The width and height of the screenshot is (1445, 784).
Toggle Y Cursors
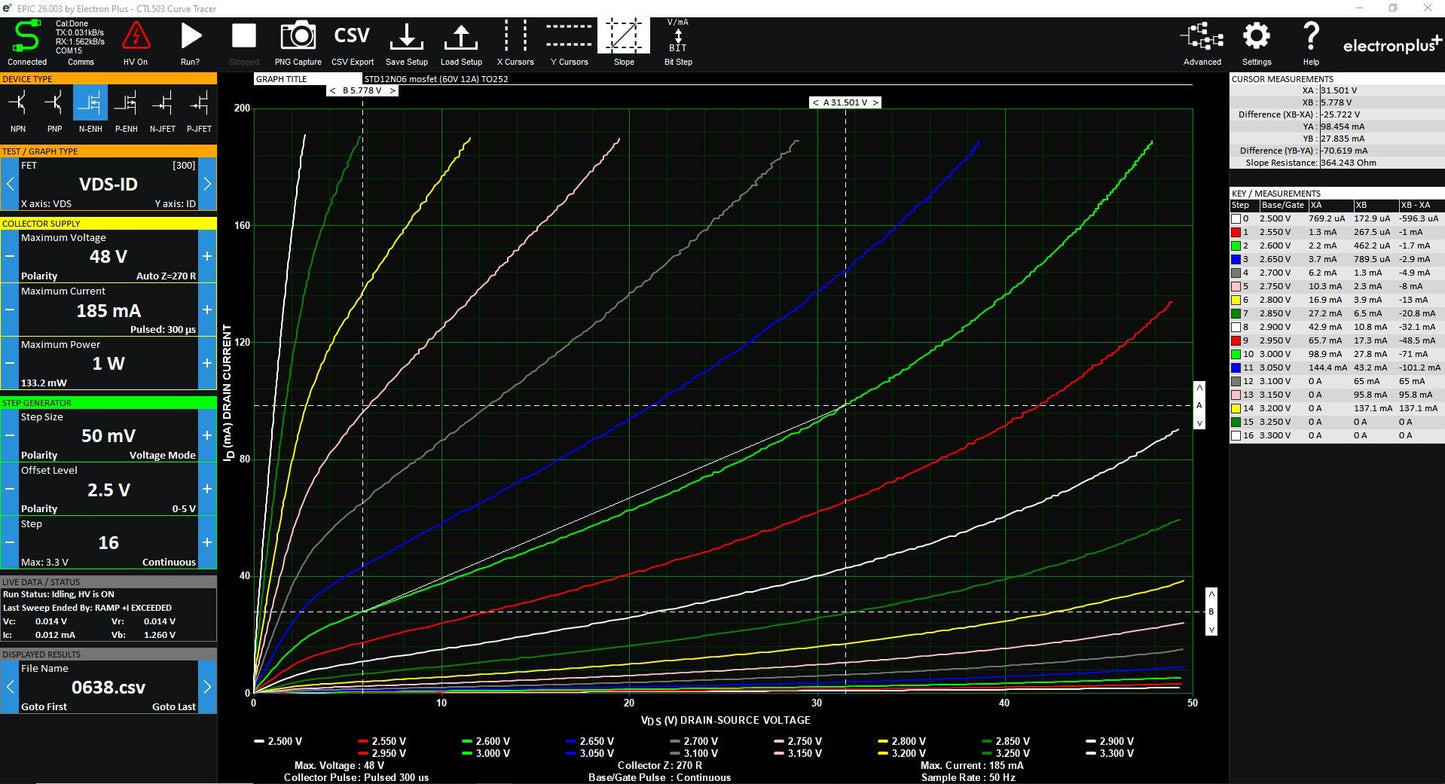tap(569, 37)
